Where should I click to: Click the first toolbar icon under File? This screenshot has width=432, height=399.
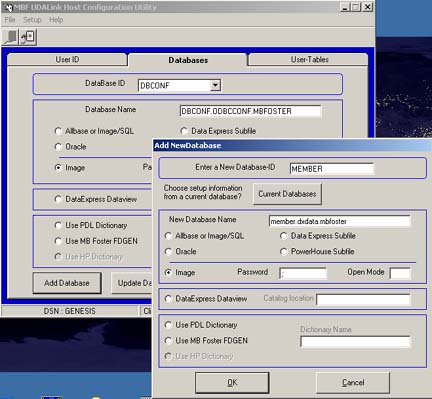(11, 37)
